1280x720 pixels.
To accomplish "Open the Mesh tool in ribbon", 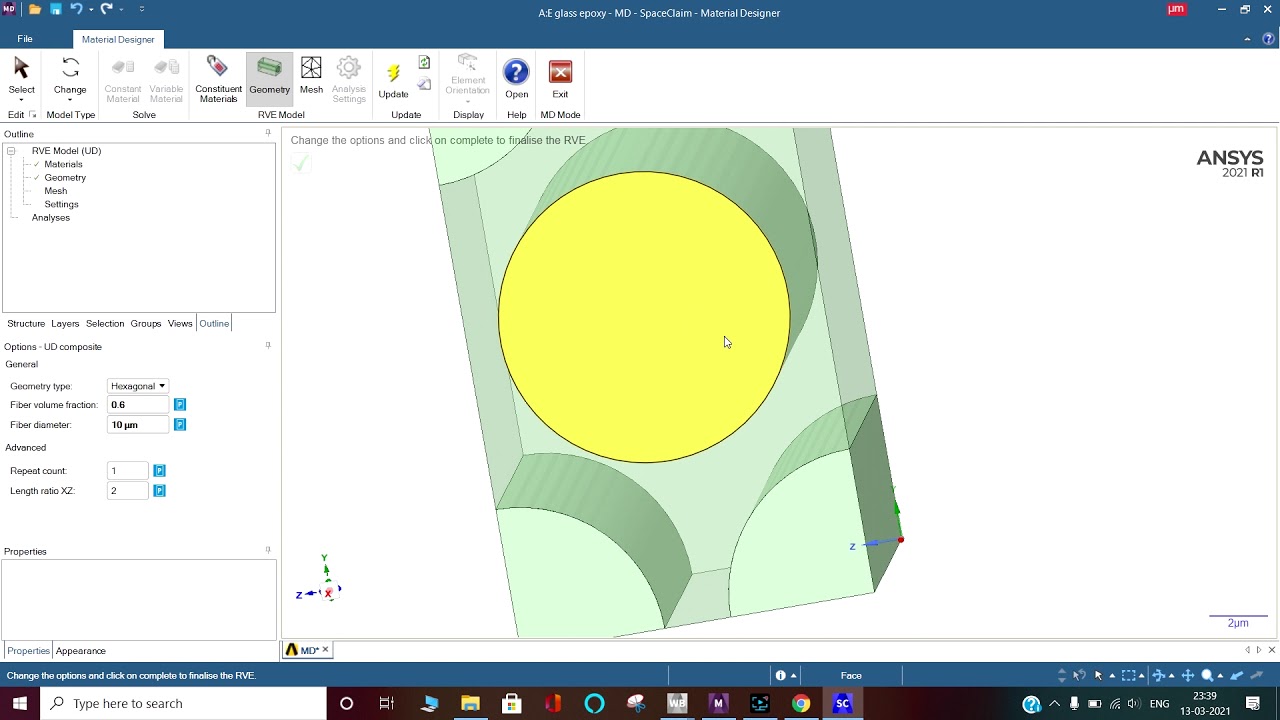I will point(311,77).
